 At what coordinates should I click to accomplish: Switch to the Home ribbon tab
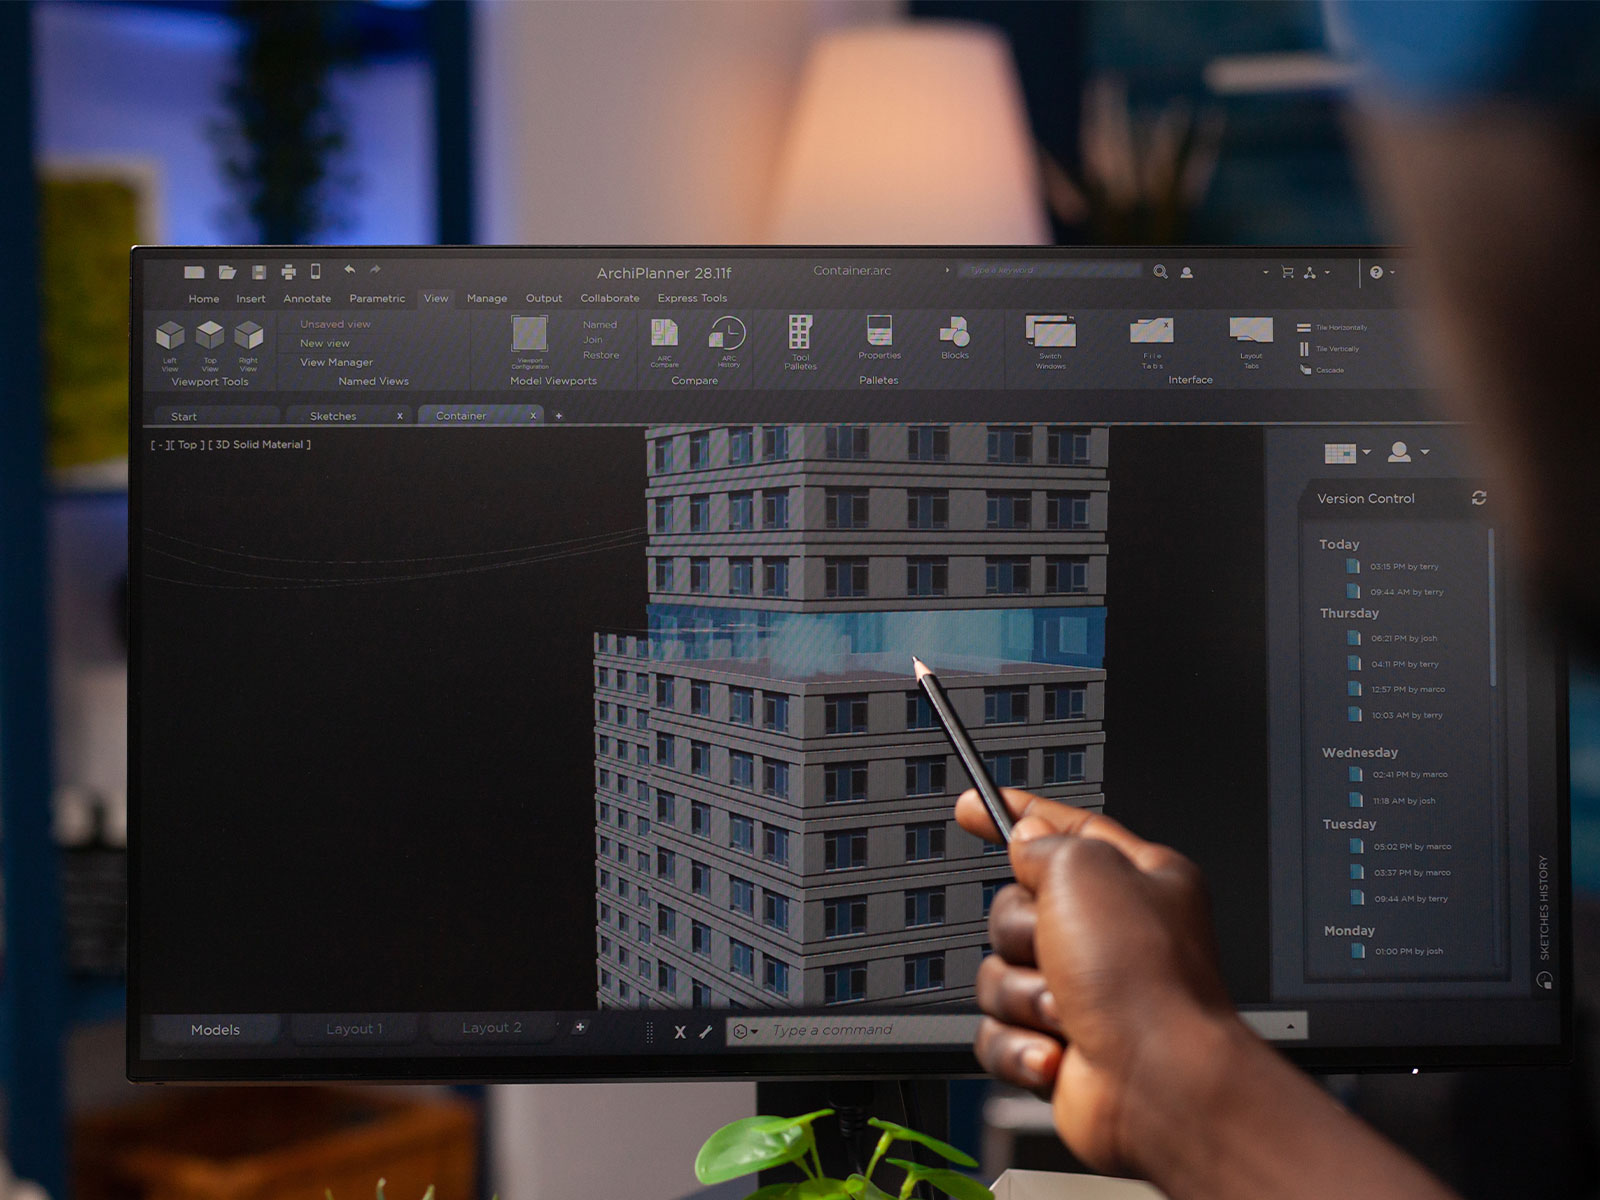pyautogui.click(x=204, y=299)
